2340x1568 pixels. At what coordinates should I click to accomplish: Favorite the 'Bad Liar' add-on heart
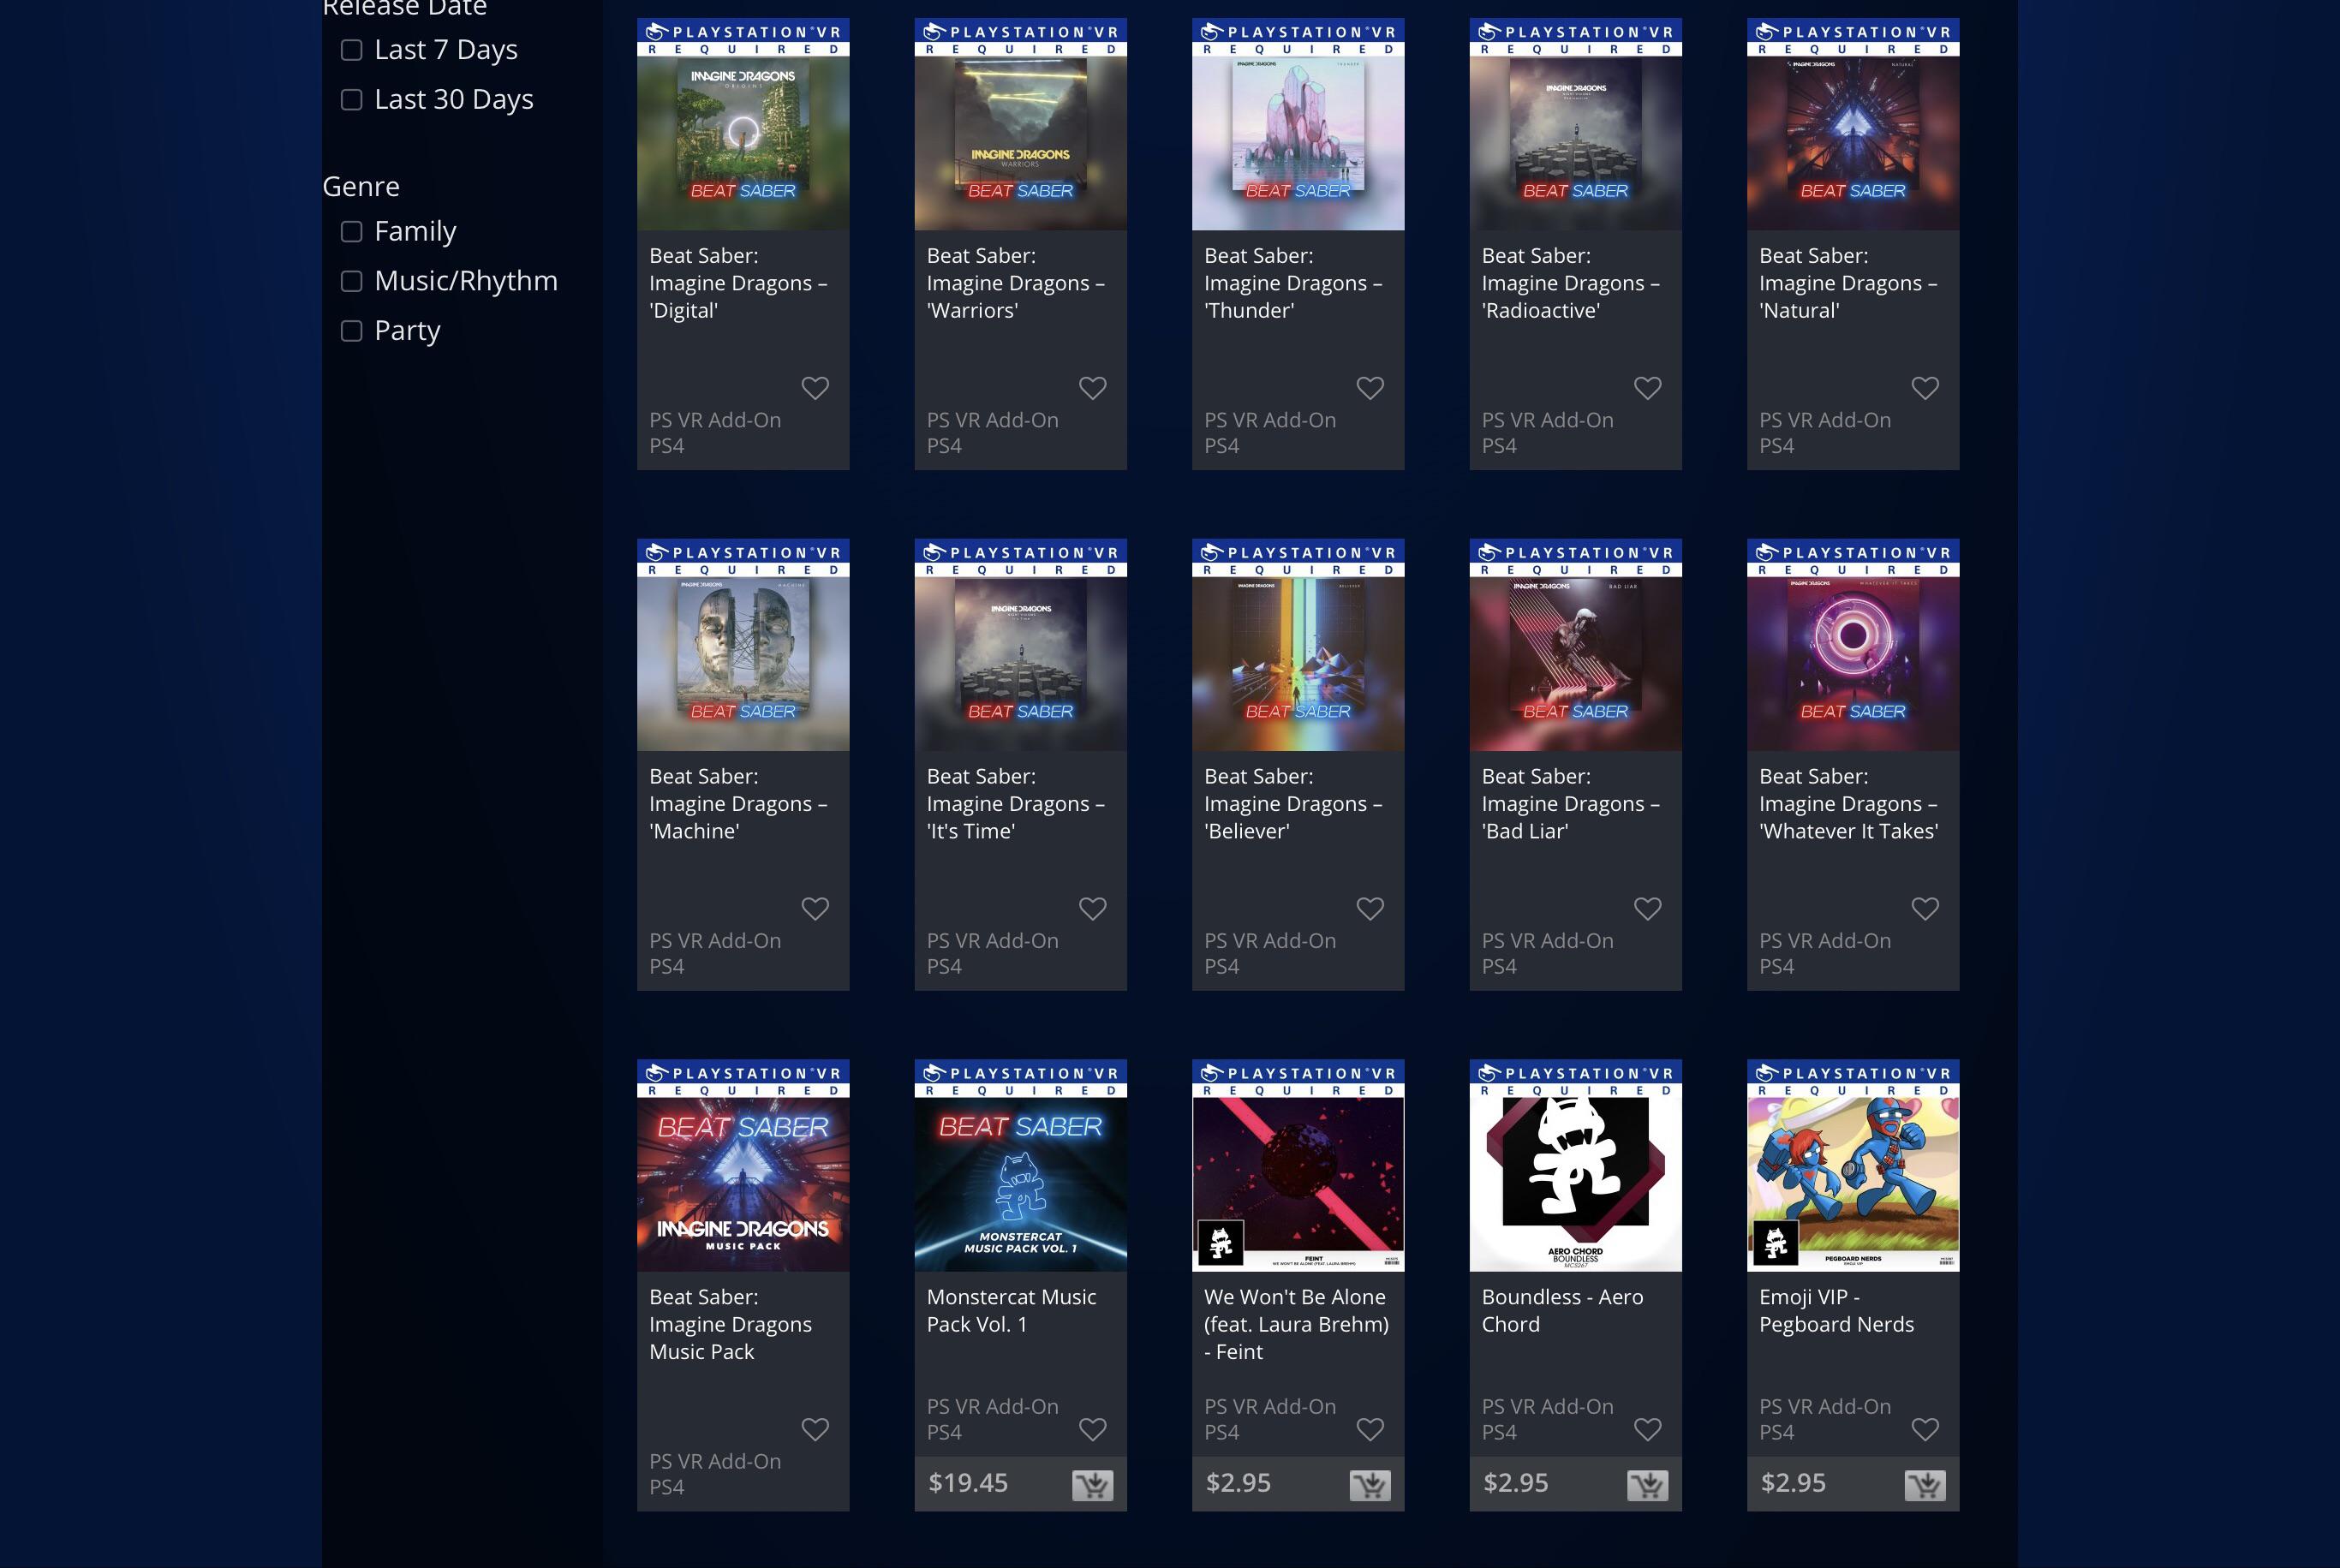coord(1648,909)
